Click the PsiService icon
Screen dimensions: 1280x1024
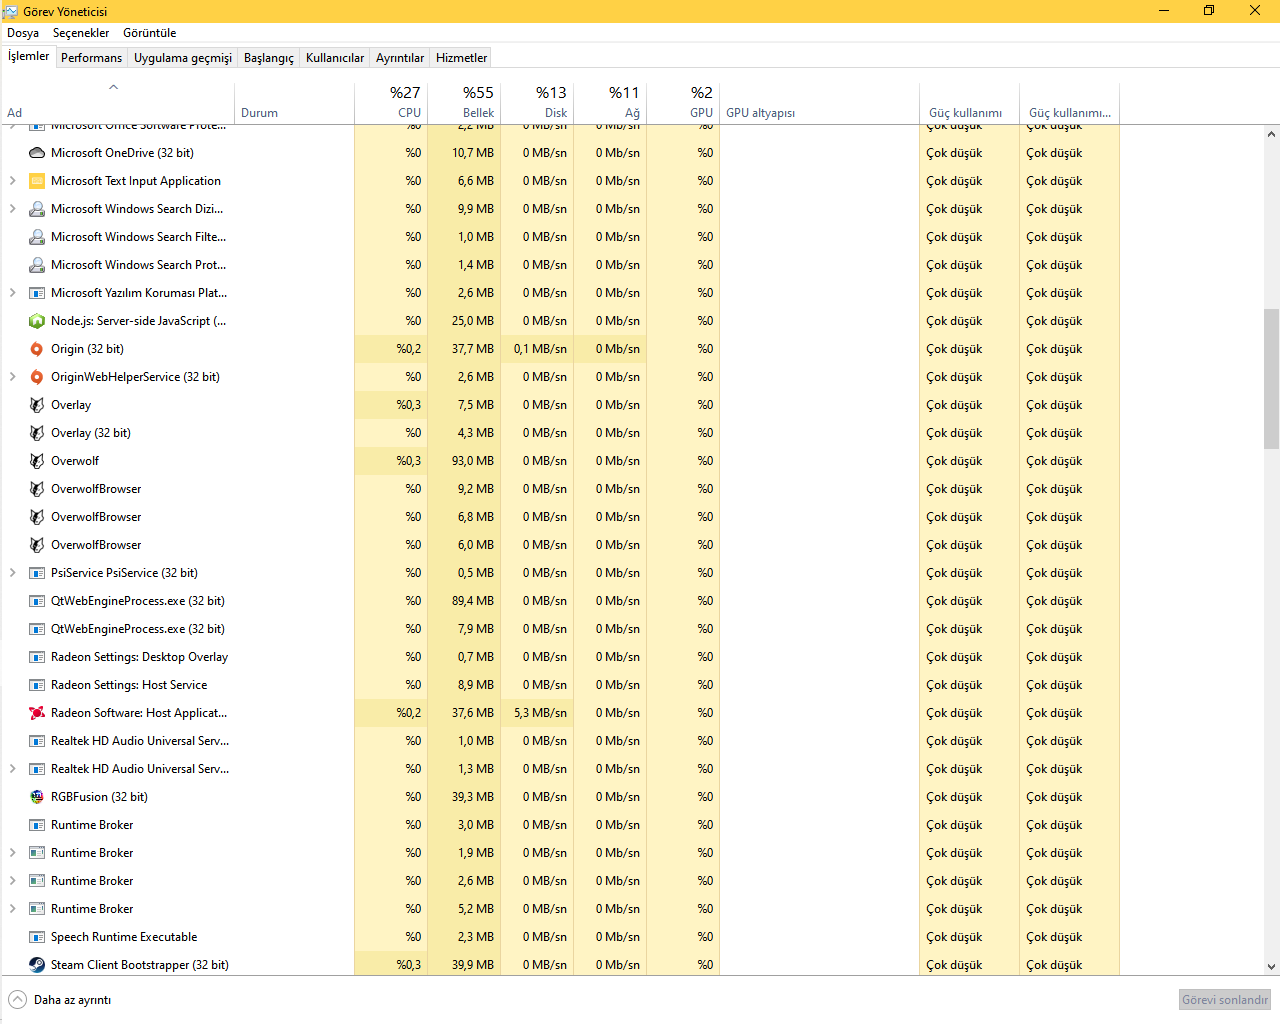(37, 573)
